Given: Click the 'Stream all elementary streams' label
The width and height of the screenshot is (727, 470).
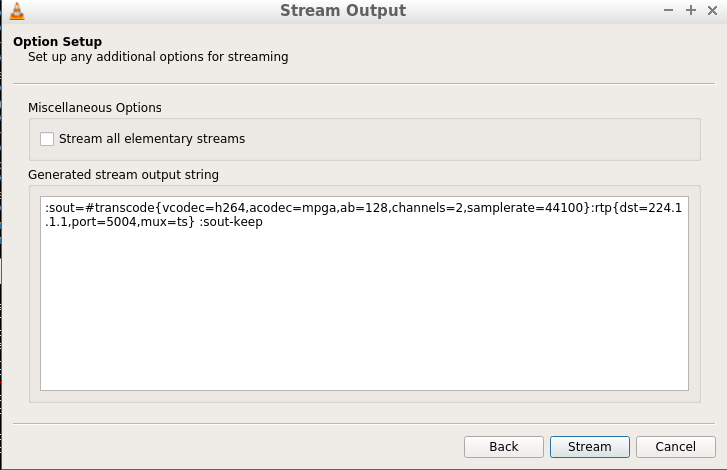Looking at the screenshot, I should tap(152, 139).
